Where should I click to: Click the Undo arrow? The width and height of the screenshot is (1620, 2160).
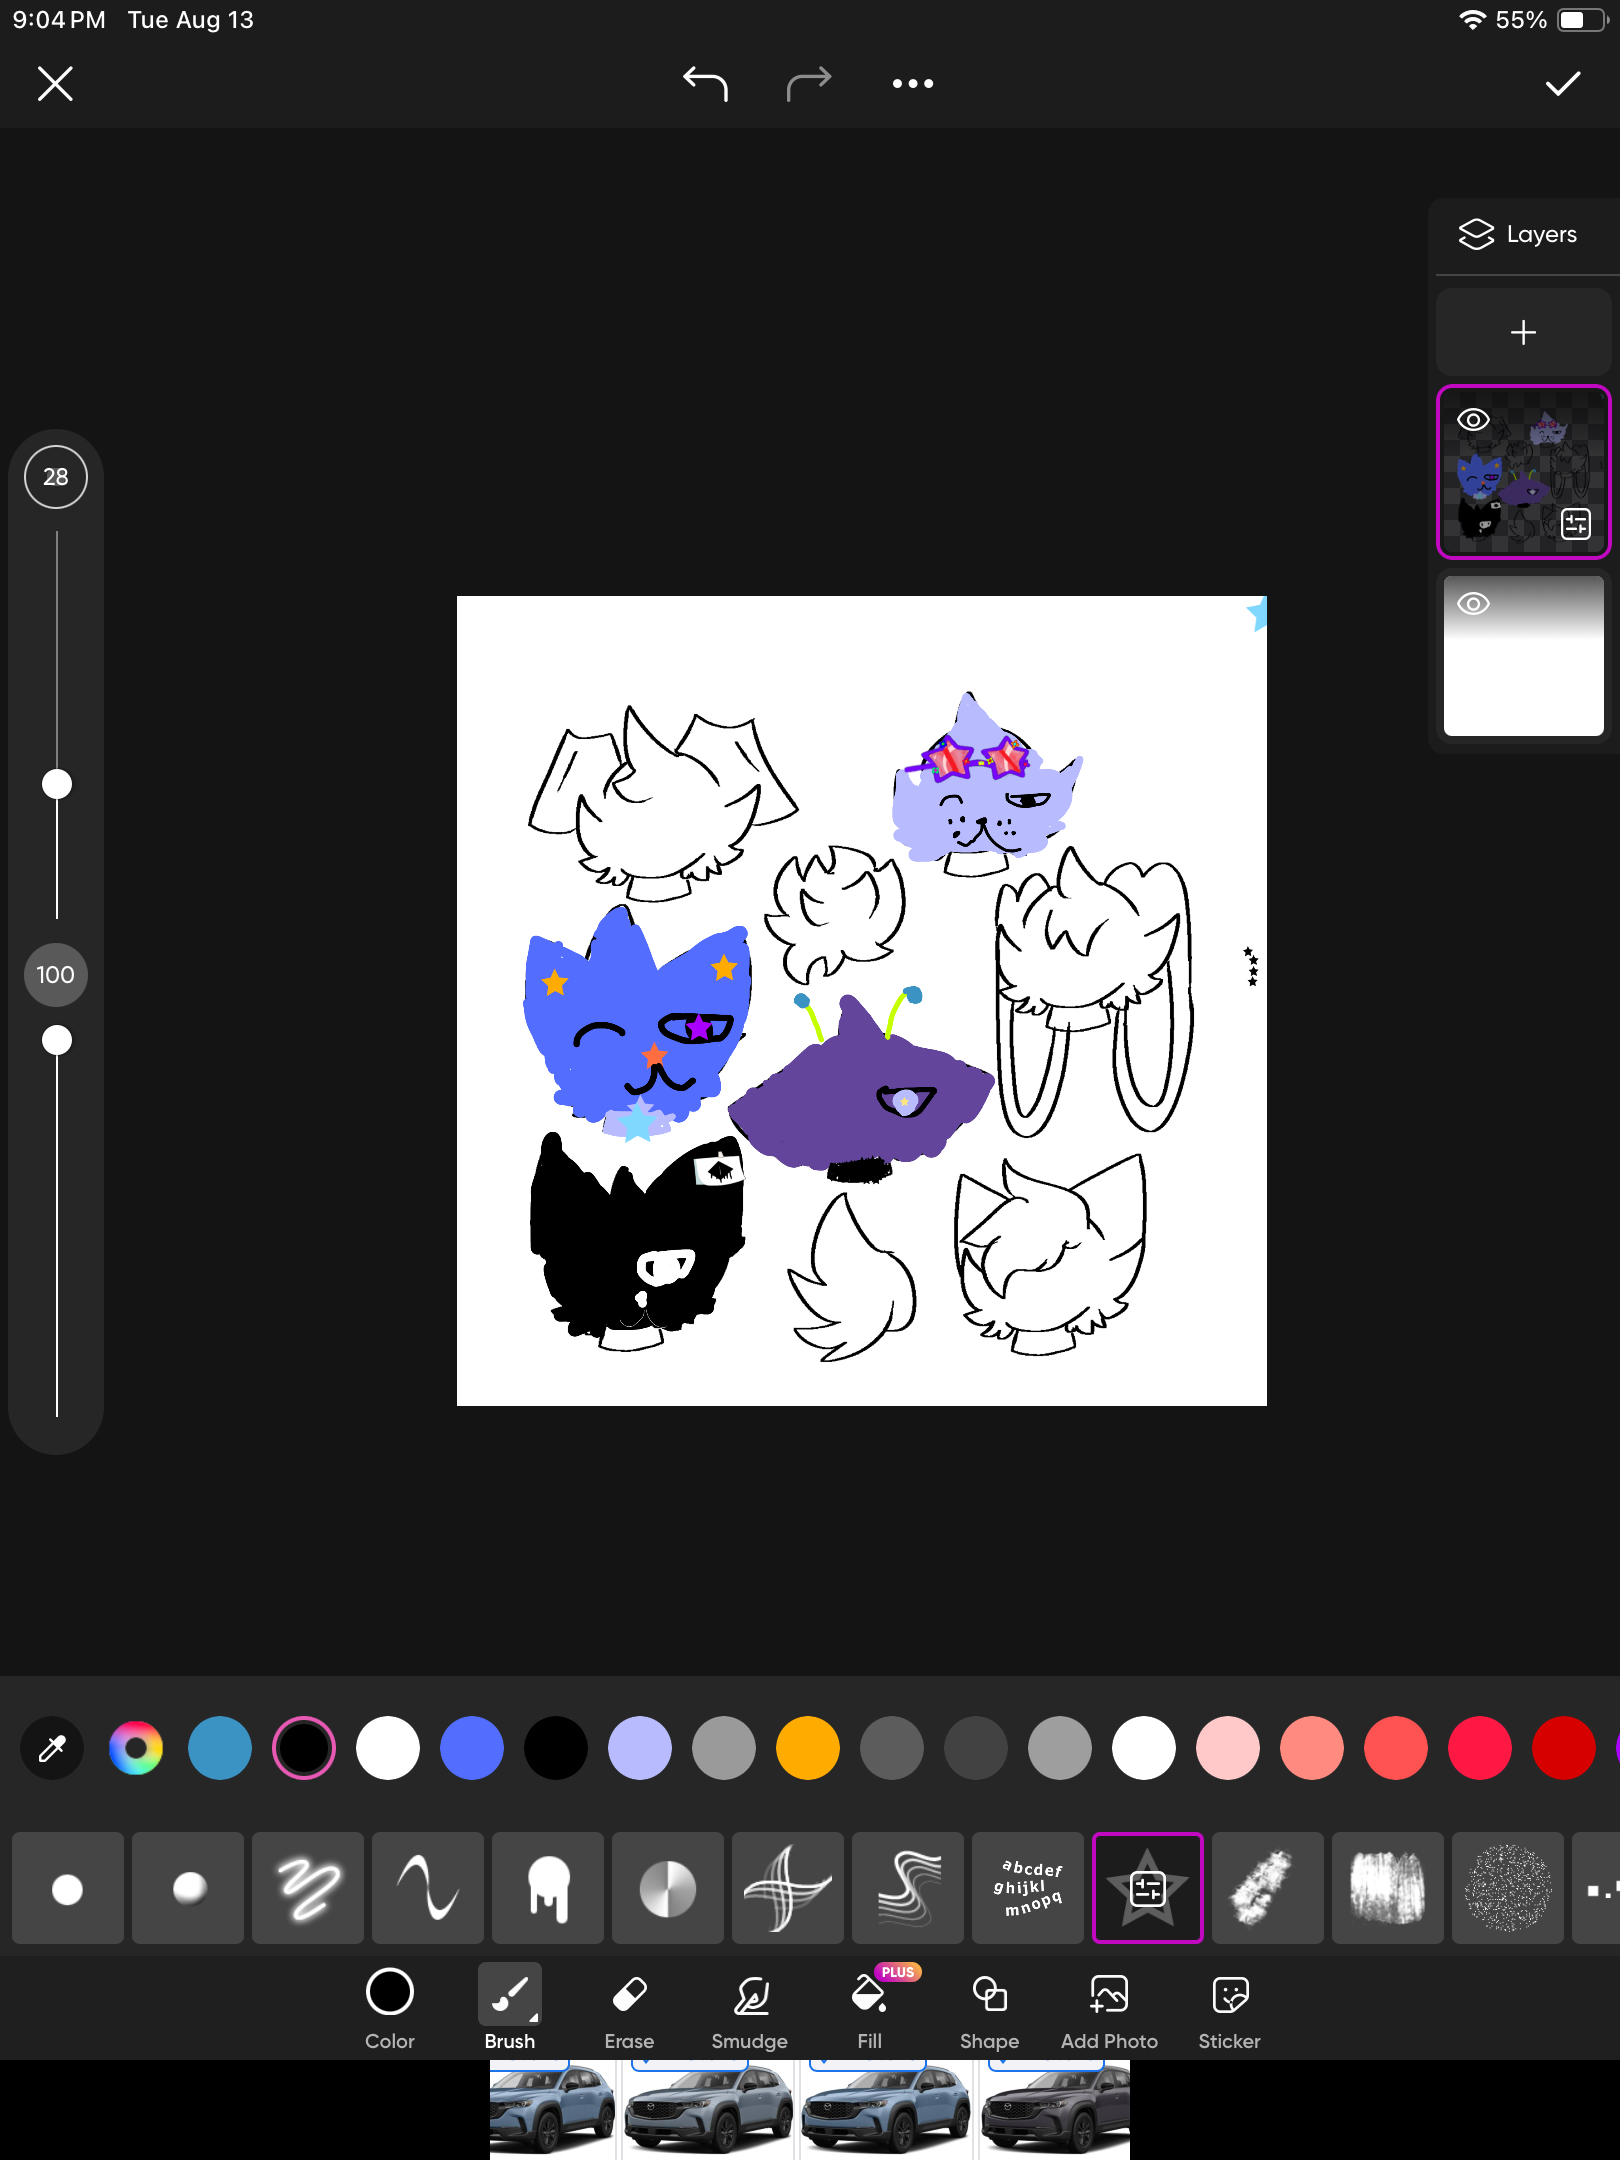pyautogui.click(x=705, y=84)
